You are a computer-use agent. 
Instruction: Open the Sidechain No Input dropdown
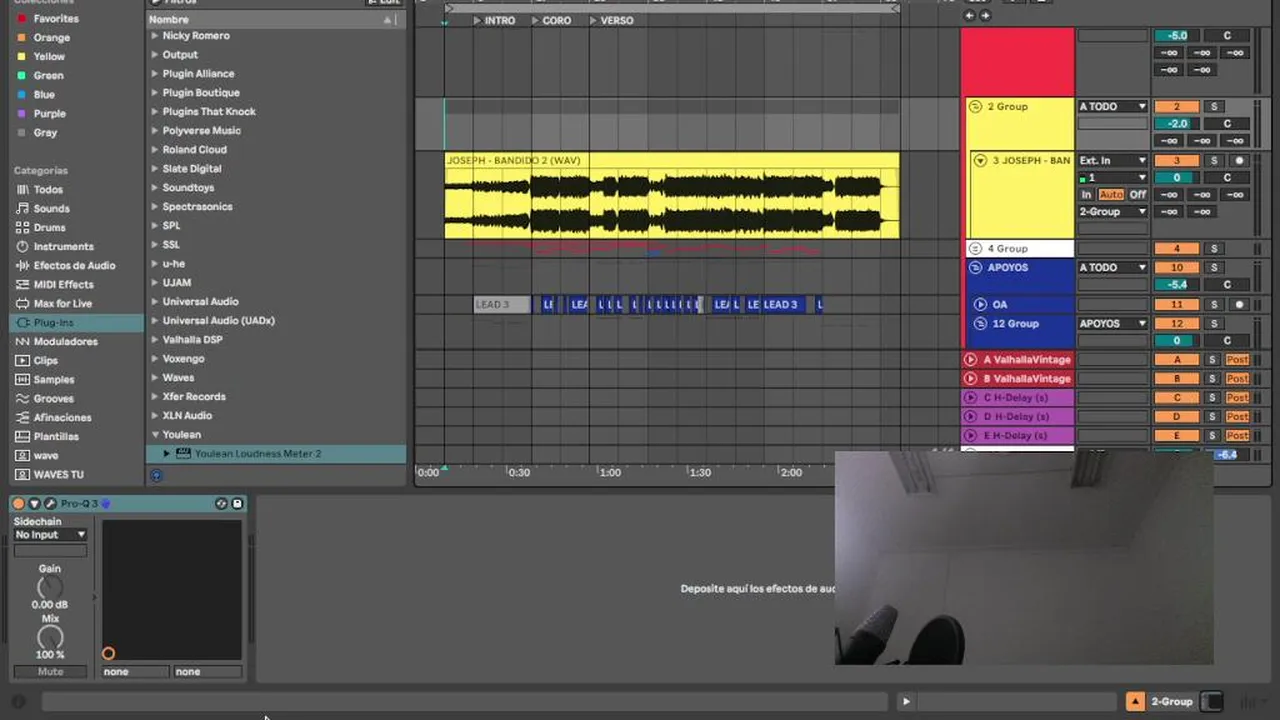(50, 535)
